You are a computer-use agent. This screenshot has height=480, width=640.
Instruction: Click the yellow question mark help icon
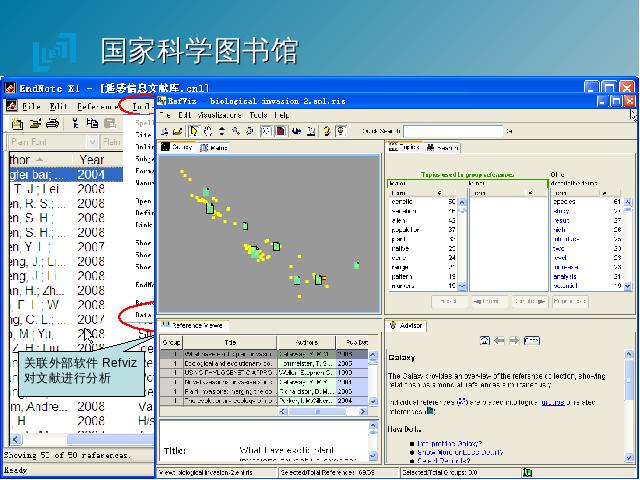pos(327,131)
